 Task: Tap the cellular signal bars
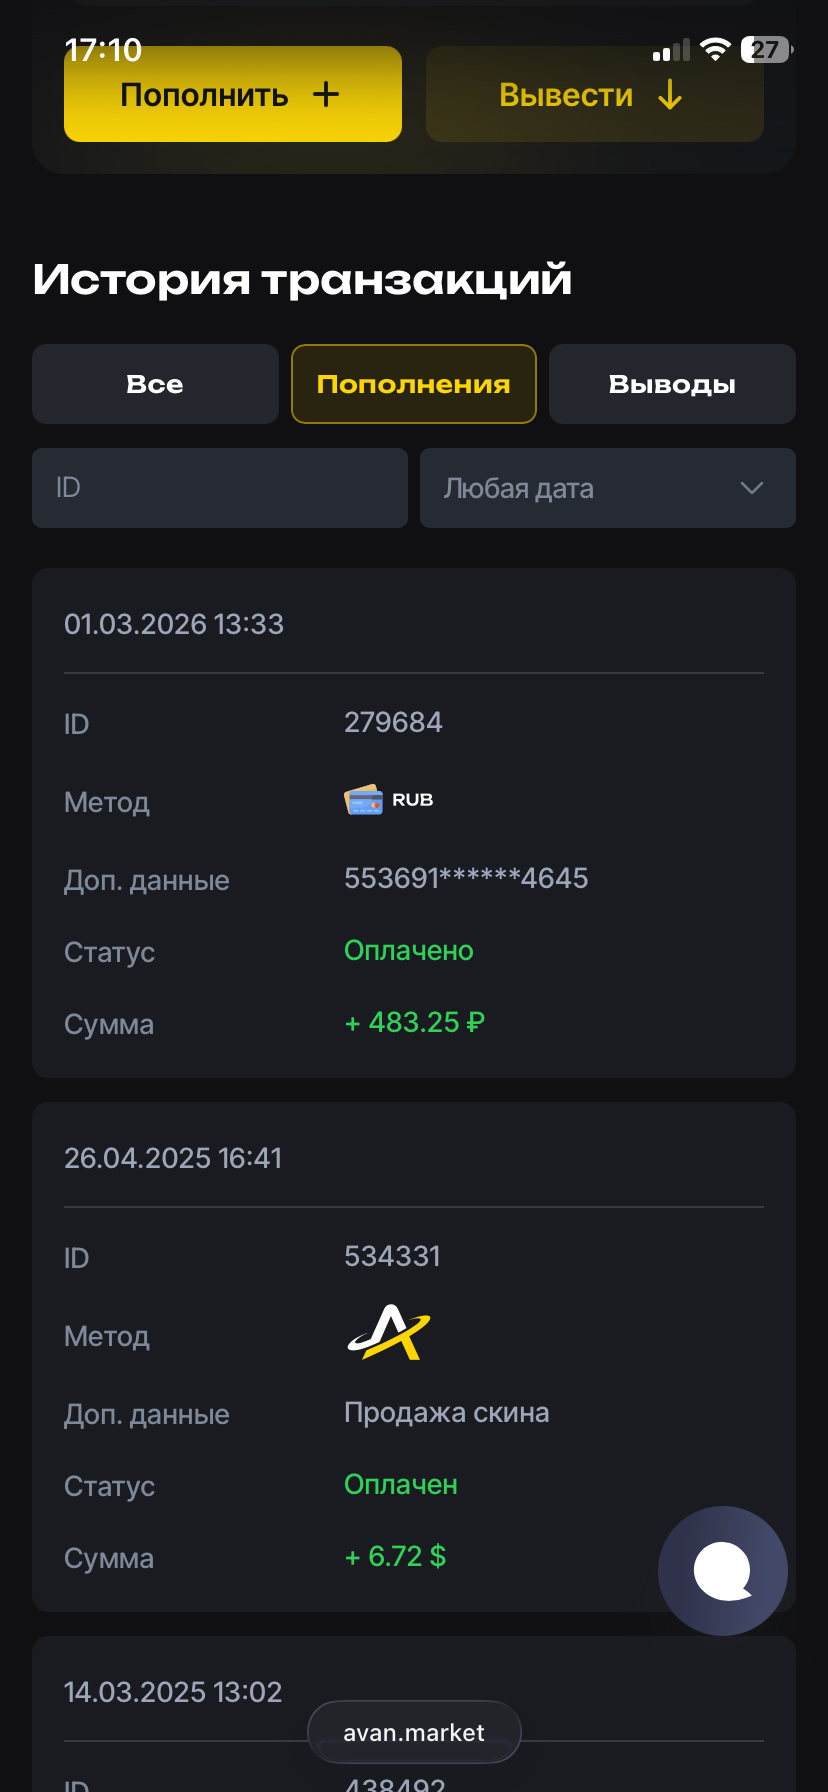pyautogui.click(x=671, y=51)
